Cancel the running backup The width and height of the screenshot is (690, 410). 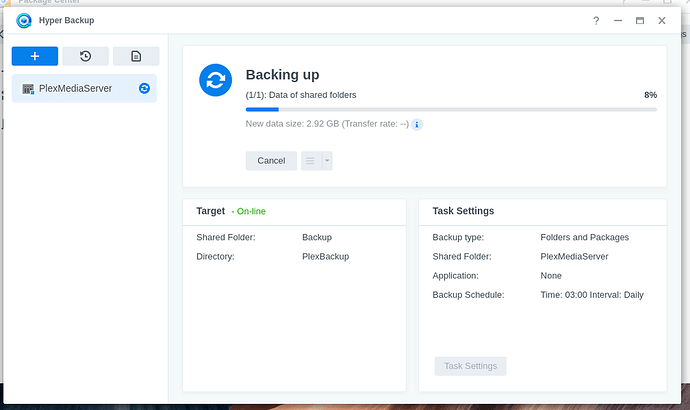point(271,161)
